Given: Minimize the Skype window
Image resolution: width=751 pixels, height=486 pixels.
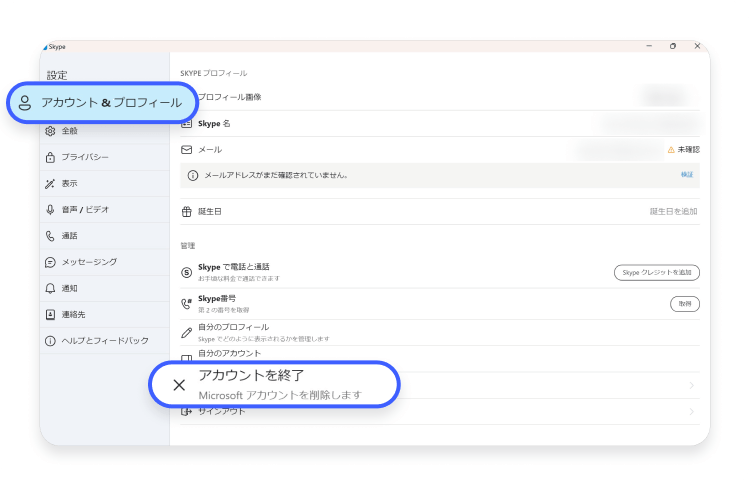Looking at the screenshot, I should pyautogui.click(x=649, y=46).
